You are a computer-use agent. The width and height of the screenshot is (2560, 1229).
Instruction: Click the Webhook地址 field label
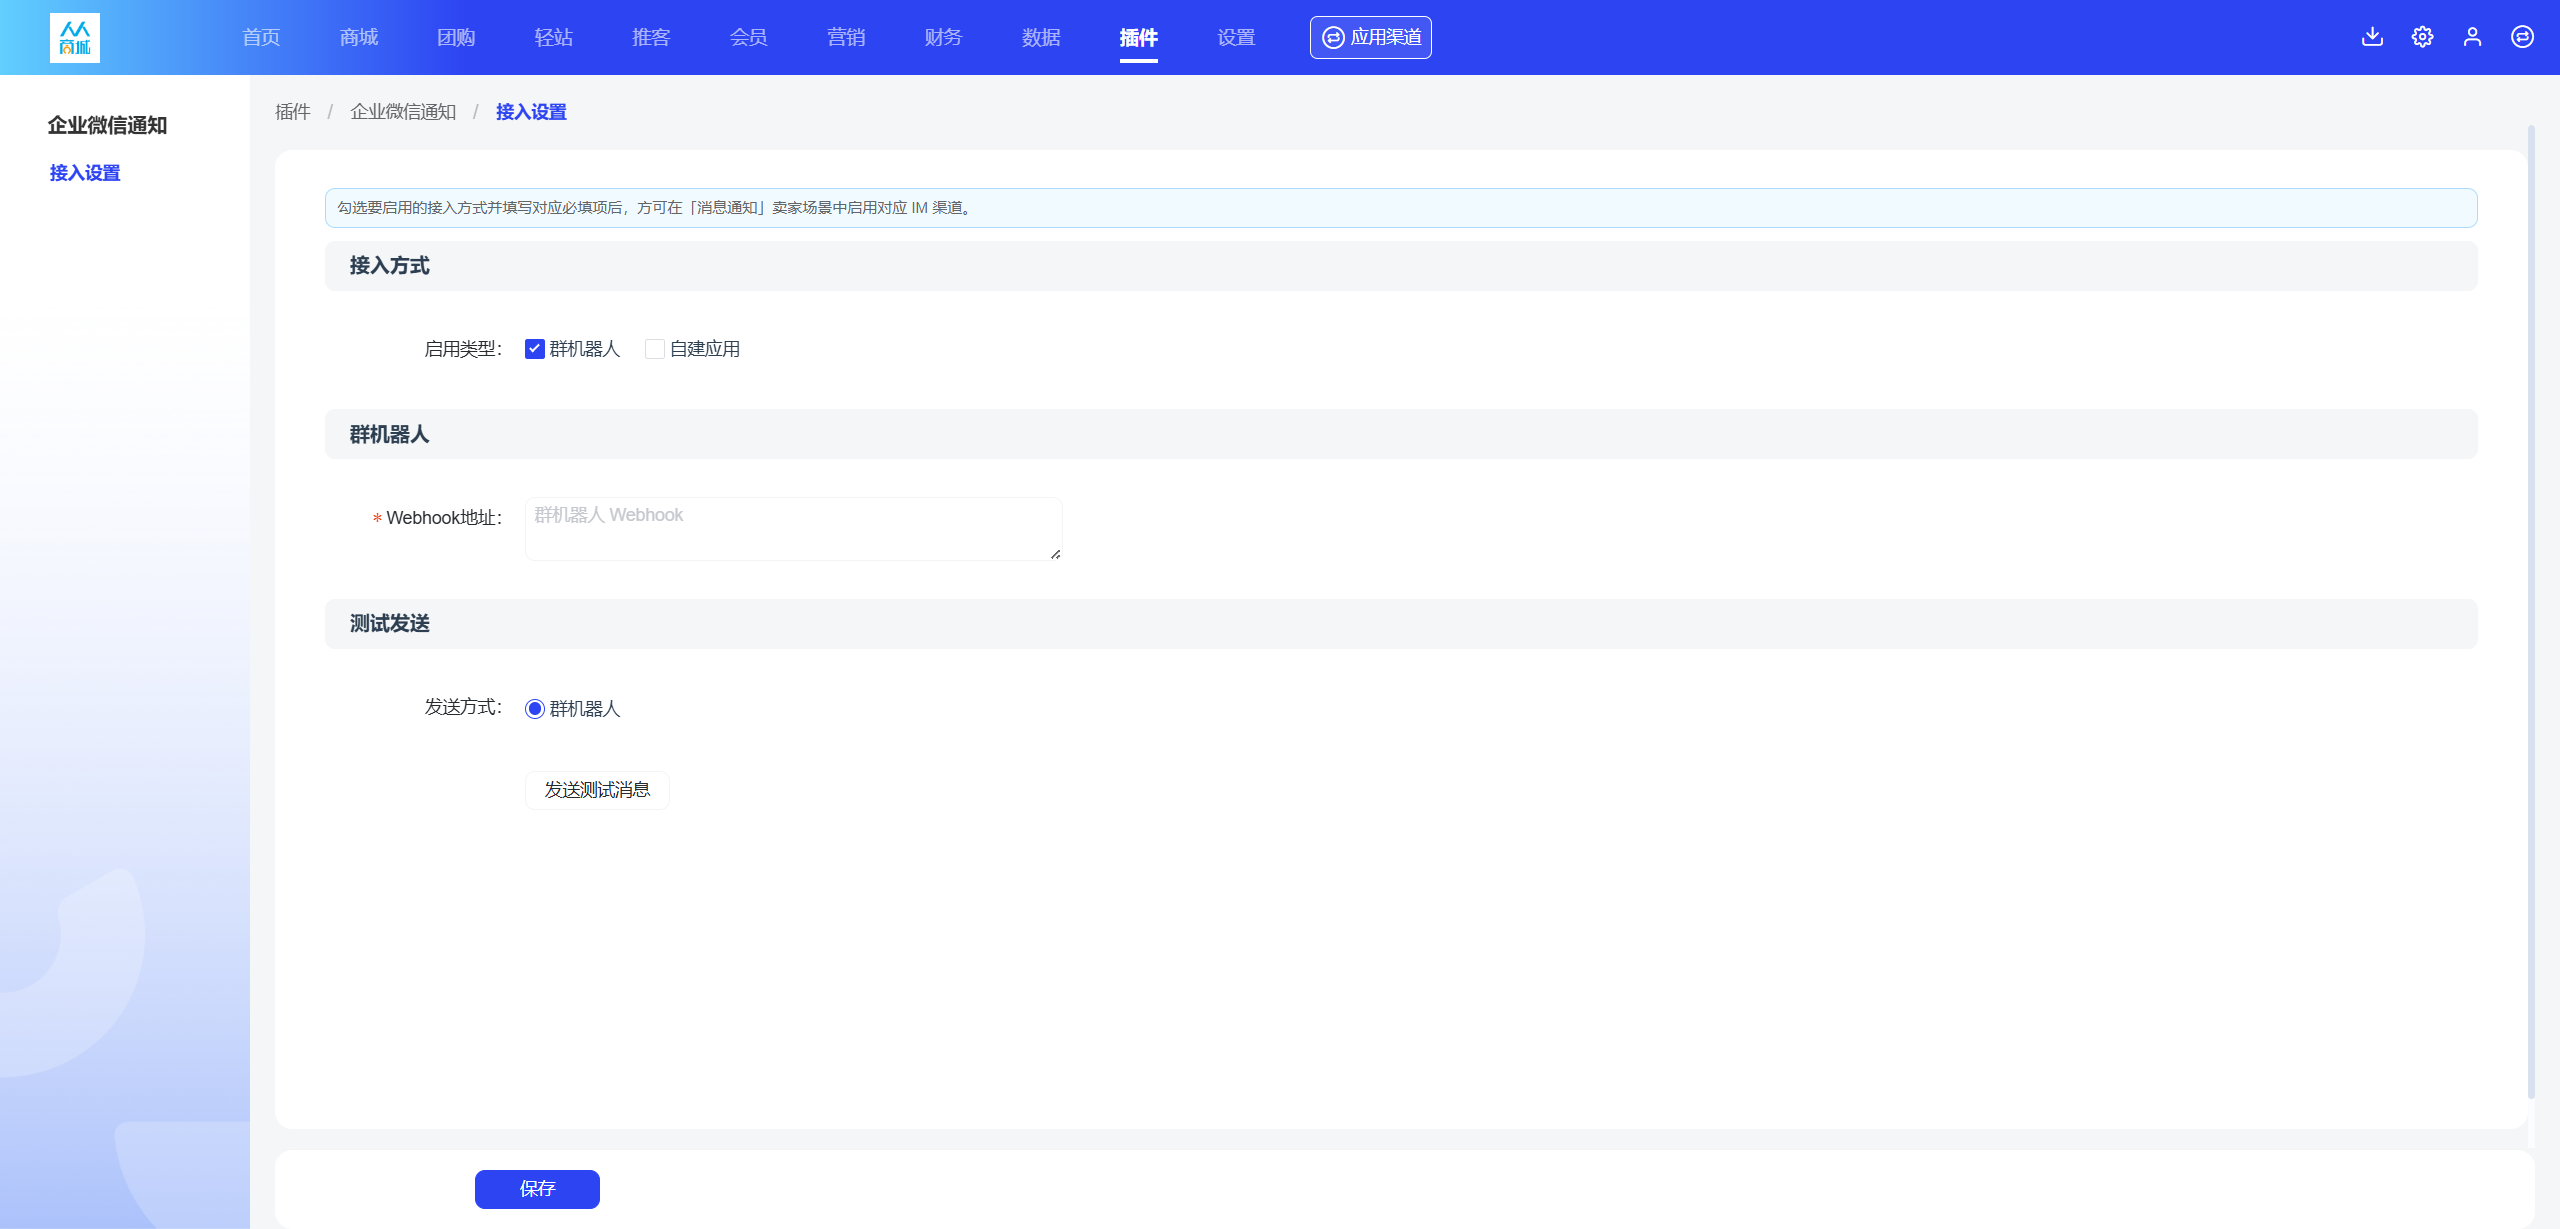(x=444, y=517)
